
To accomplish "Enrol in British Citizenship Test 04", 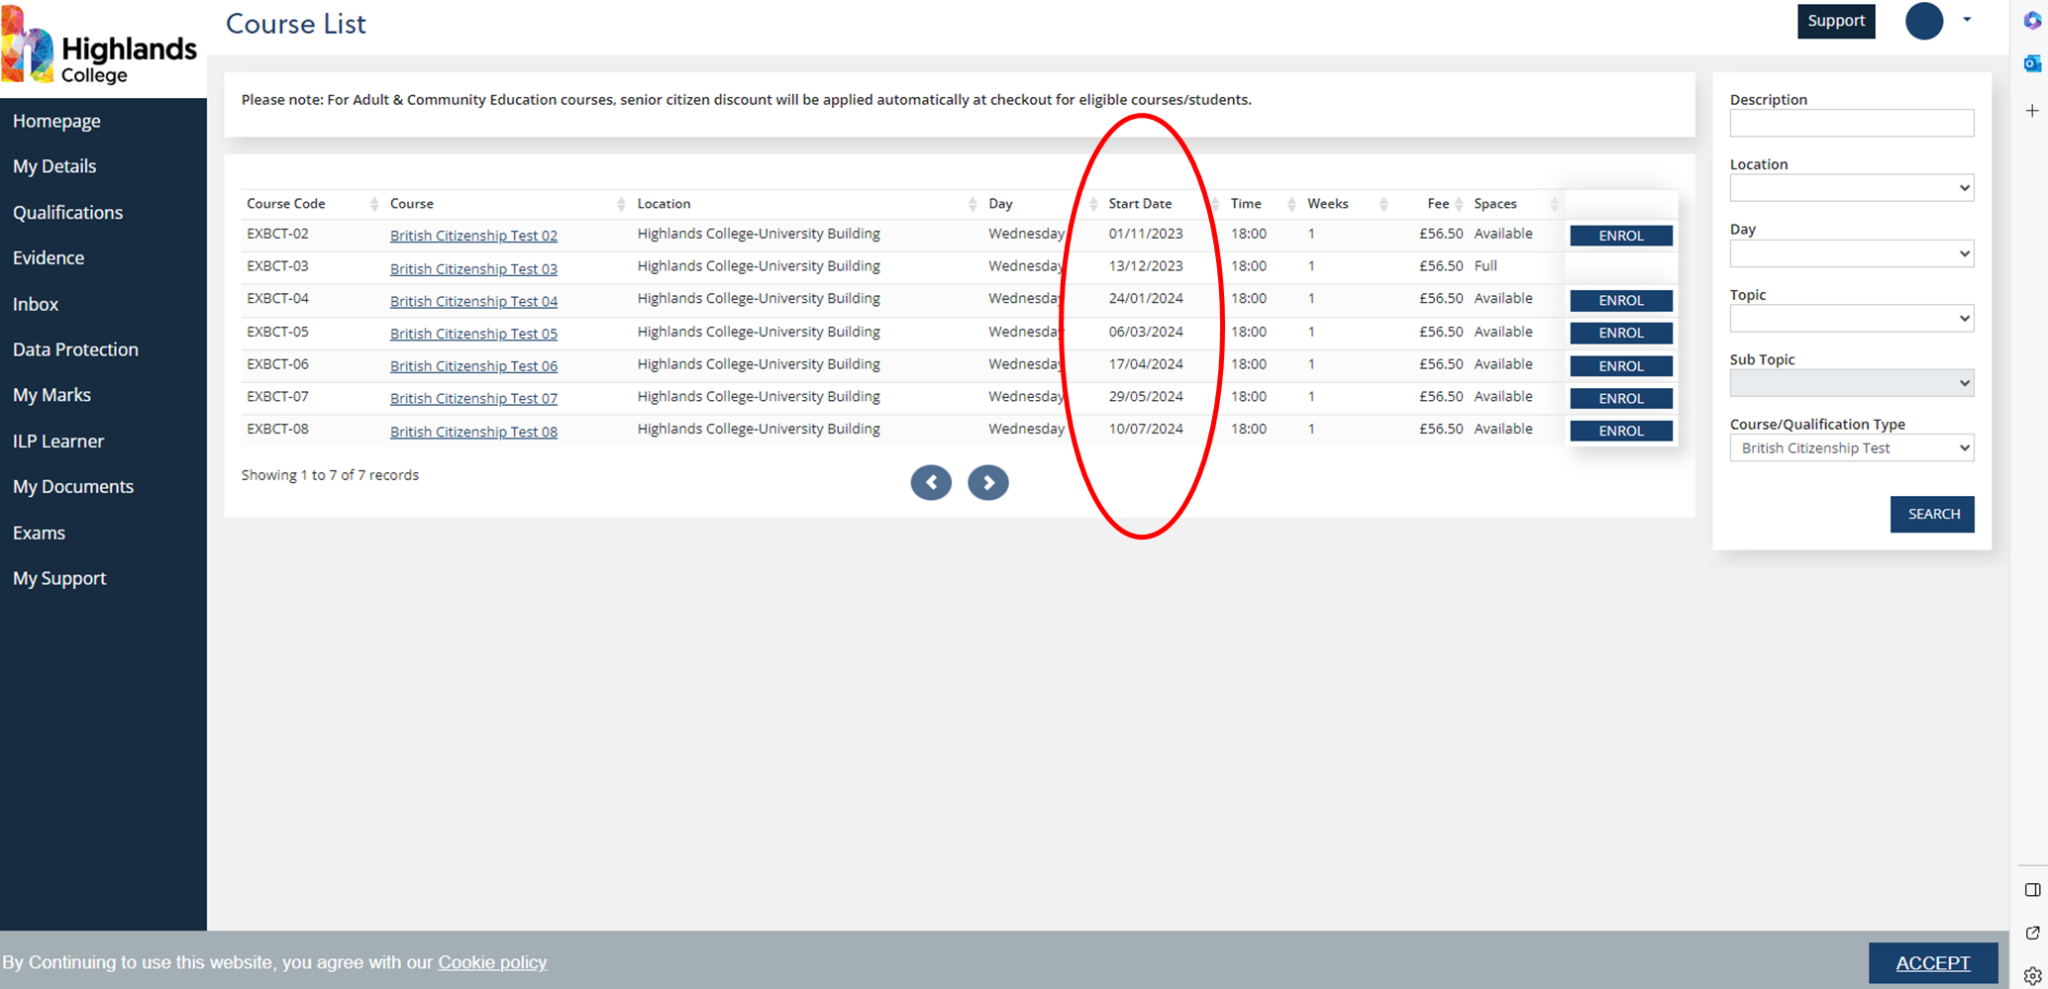I will pyautogui.click(x=1621, y=301).
